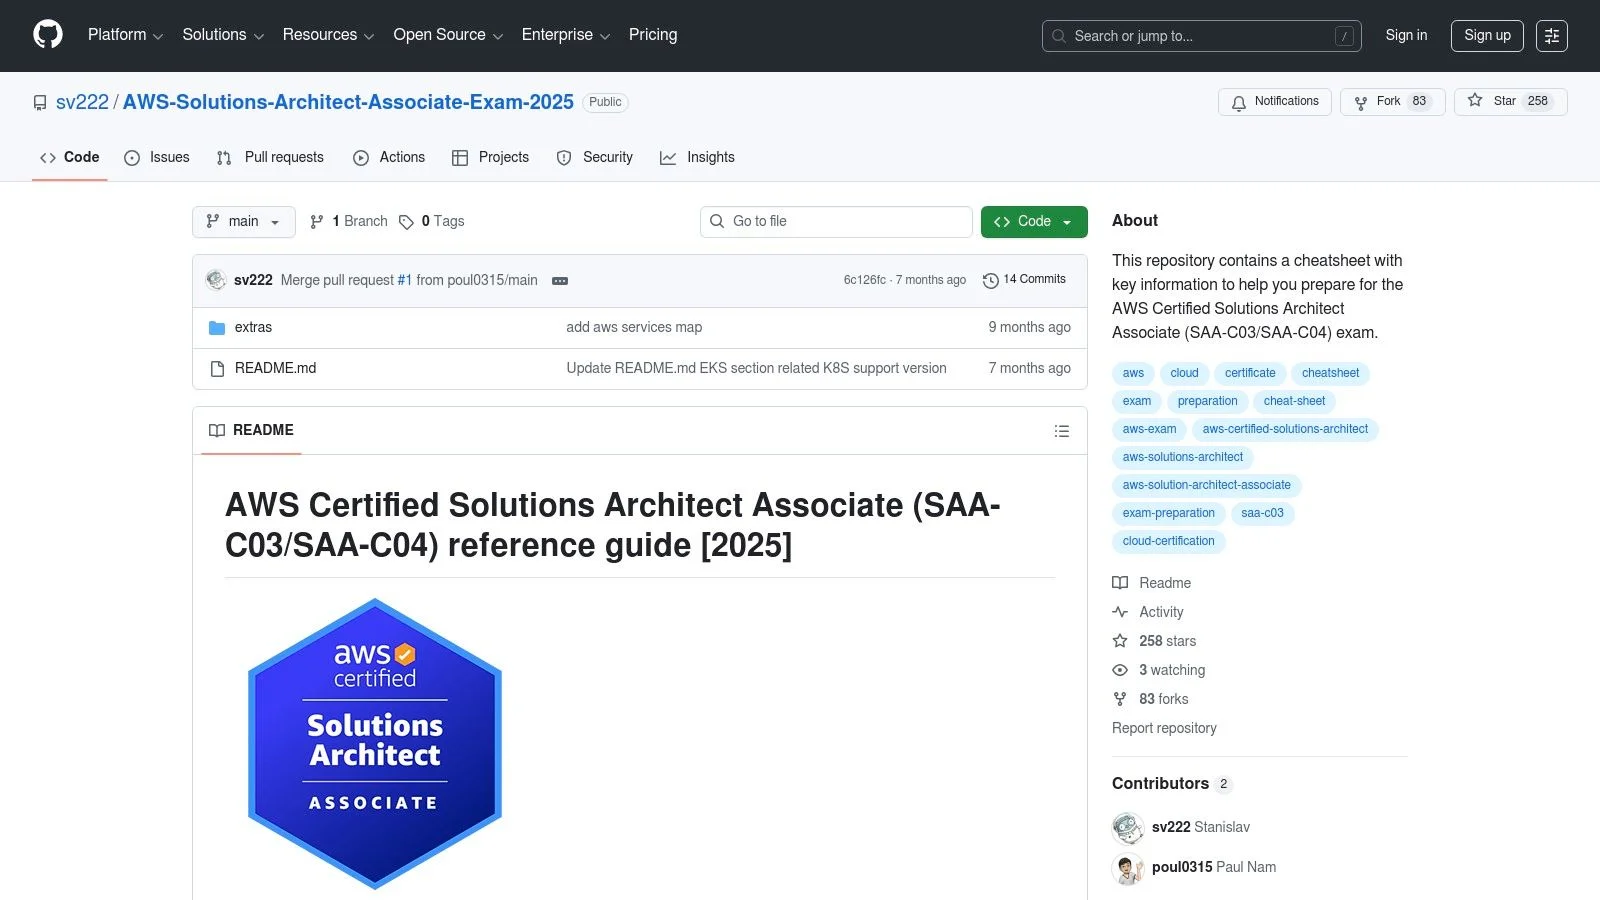Image resolution: width=1600 pixels, height=900 pixels.
Task: Open the Security tab
Action: click(x=595, y=158)
